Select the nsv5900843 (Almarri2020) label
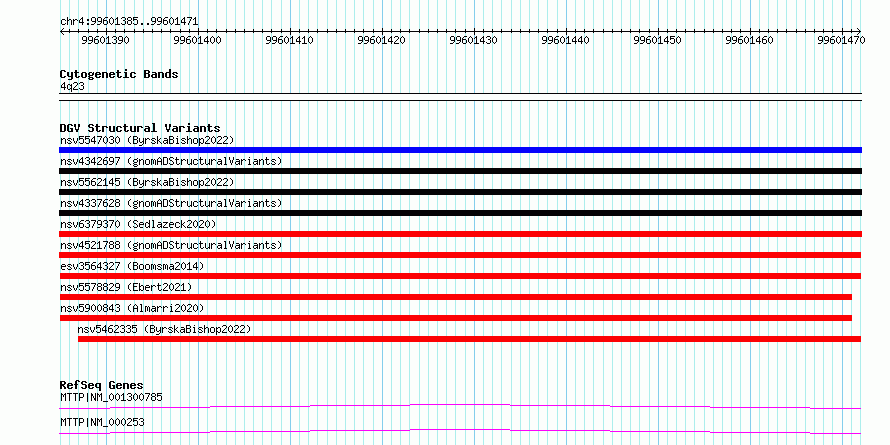Viewport: 890px width, 445px height. [x=132, y=308]
